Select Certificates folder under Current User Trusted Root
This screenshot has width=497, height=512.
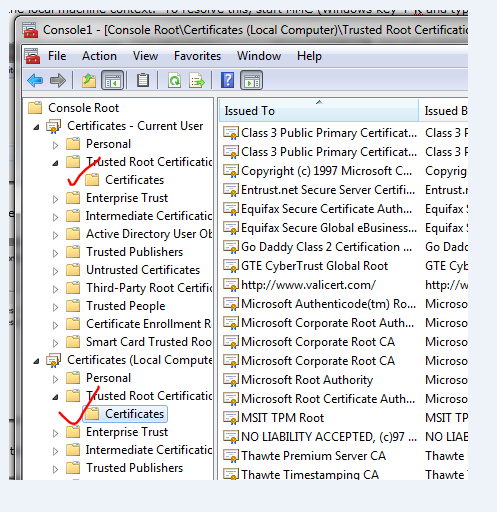coord(135,180)
